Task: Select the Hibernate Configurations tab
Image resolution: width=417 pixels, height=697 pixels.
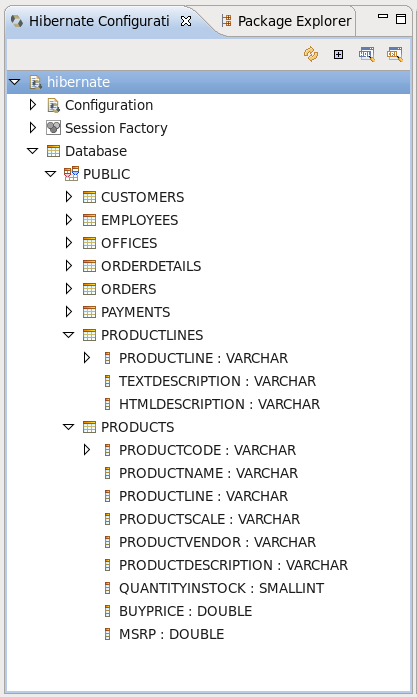Action: coord(99,21)
